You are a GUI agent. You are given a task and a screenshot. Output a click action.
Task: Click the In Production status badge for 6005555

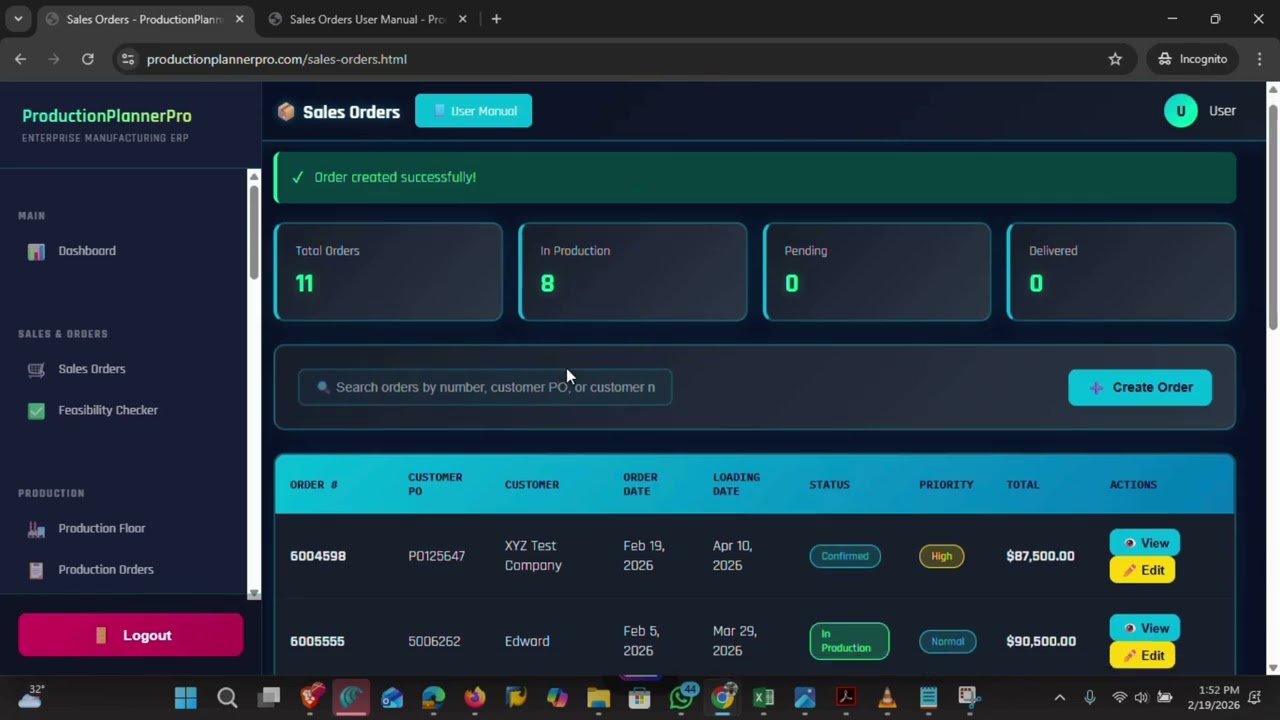point(849,641)
